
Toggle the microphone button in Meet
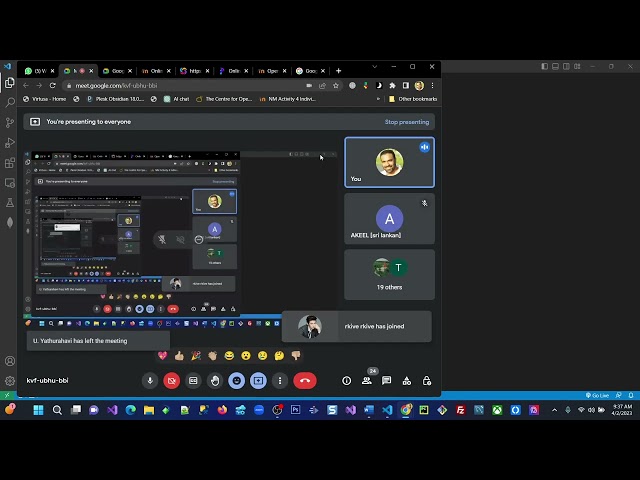150,380
